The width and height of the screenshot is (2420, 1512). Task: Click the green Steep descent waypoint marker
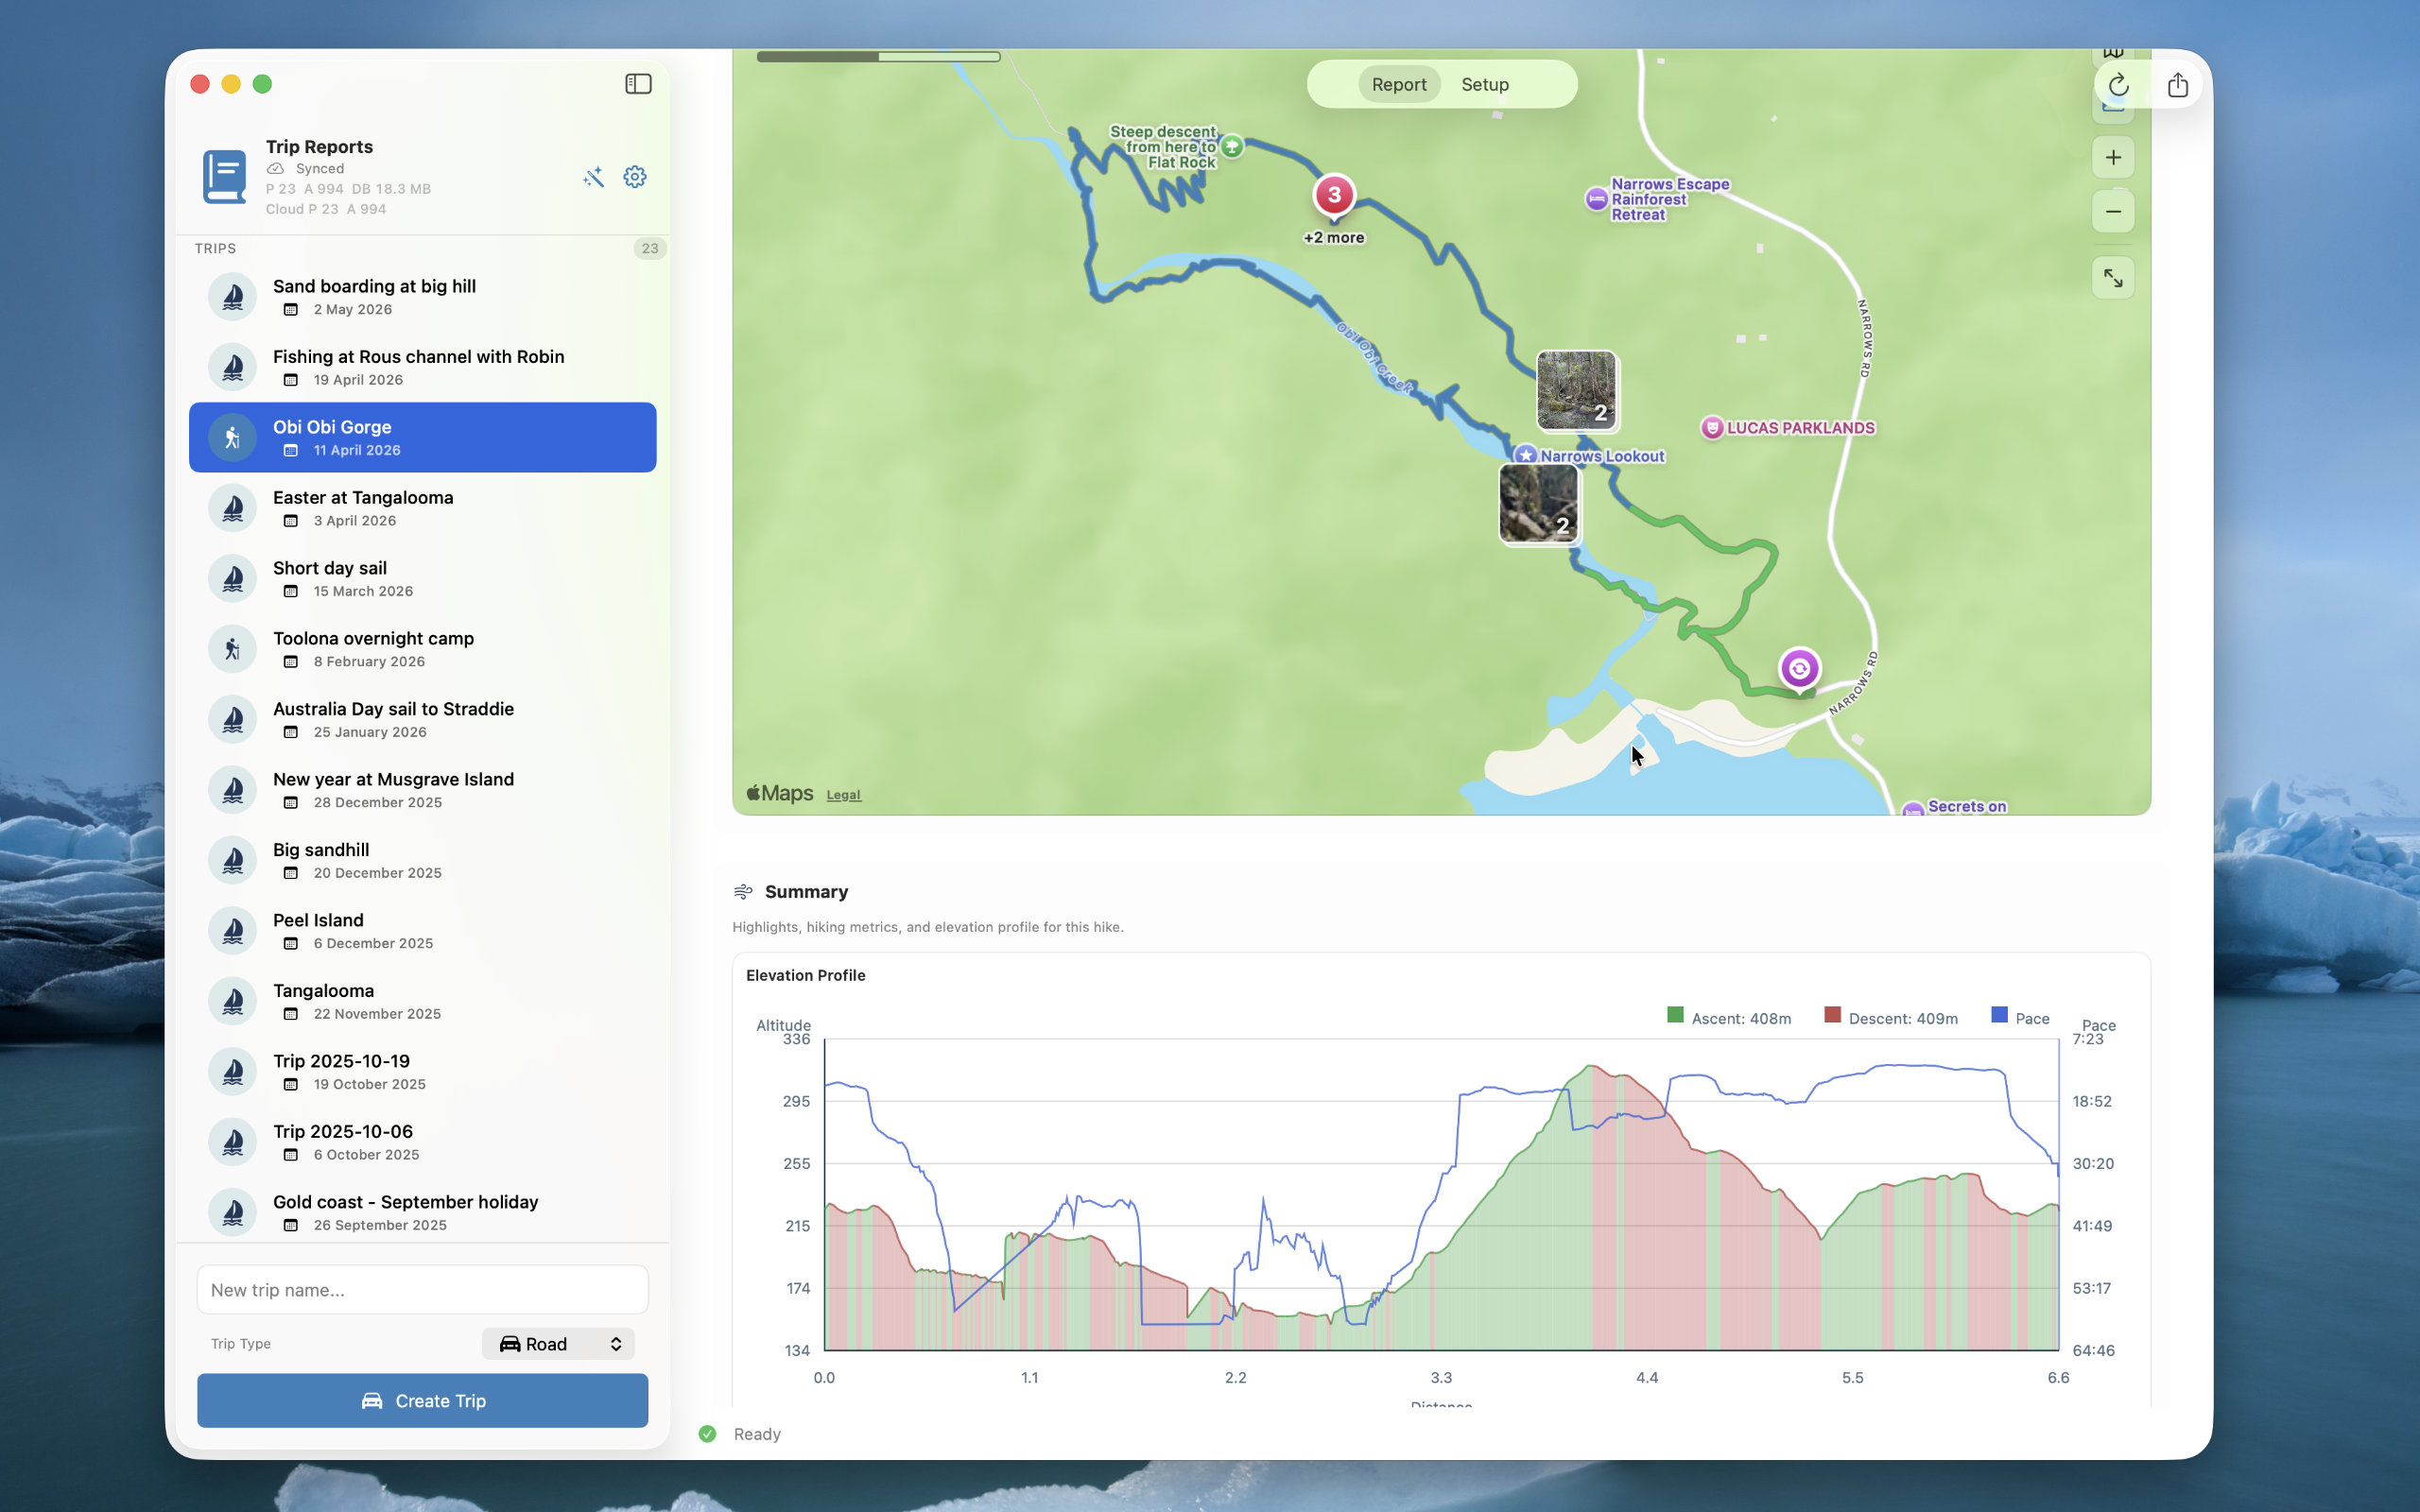click(x=1232, y=147)
